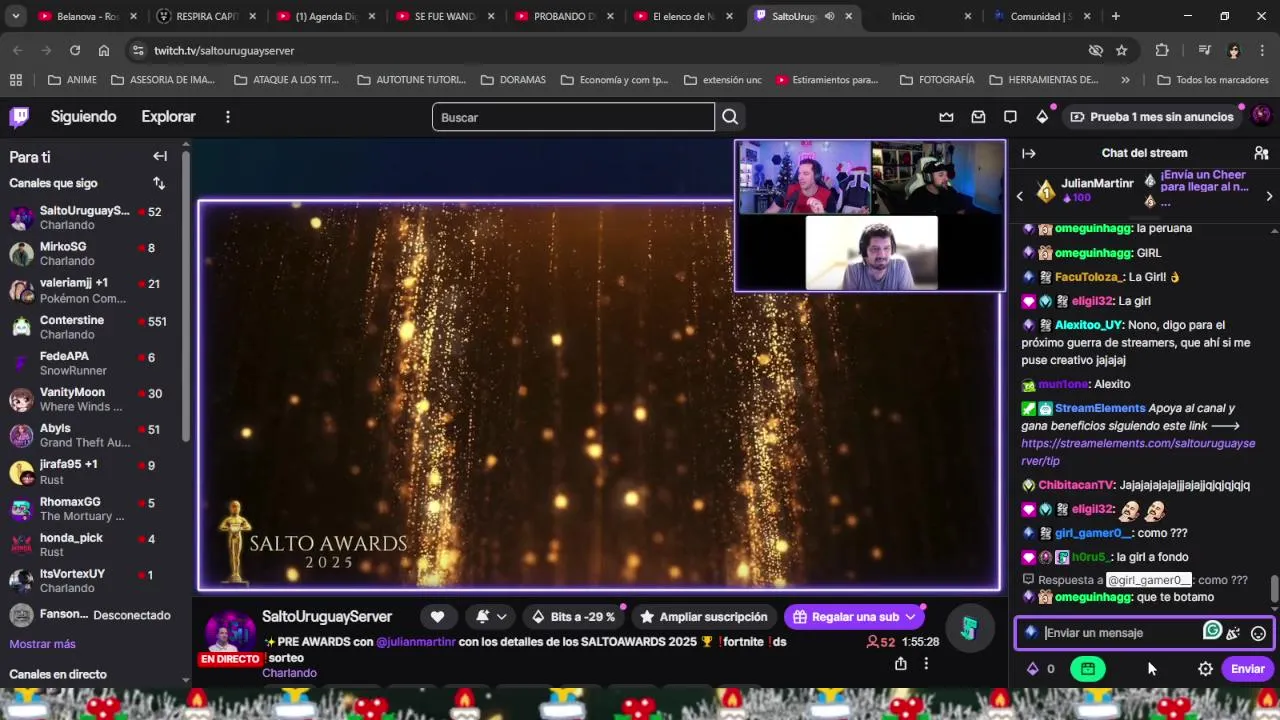Reload the page in browser toolbar
Image resolution: width=1280 pixels, height=720 pixels.
75,50
